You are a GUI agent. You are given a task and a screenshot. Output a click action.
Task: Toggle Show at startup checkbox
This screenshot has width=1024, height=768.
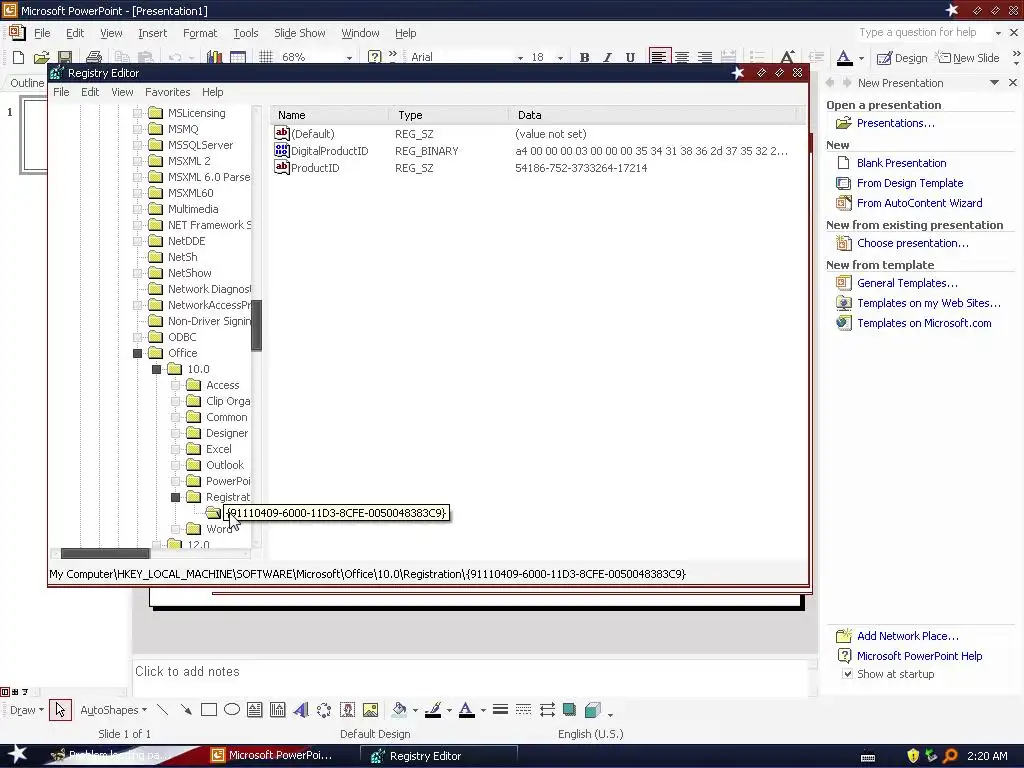(847, 674)
